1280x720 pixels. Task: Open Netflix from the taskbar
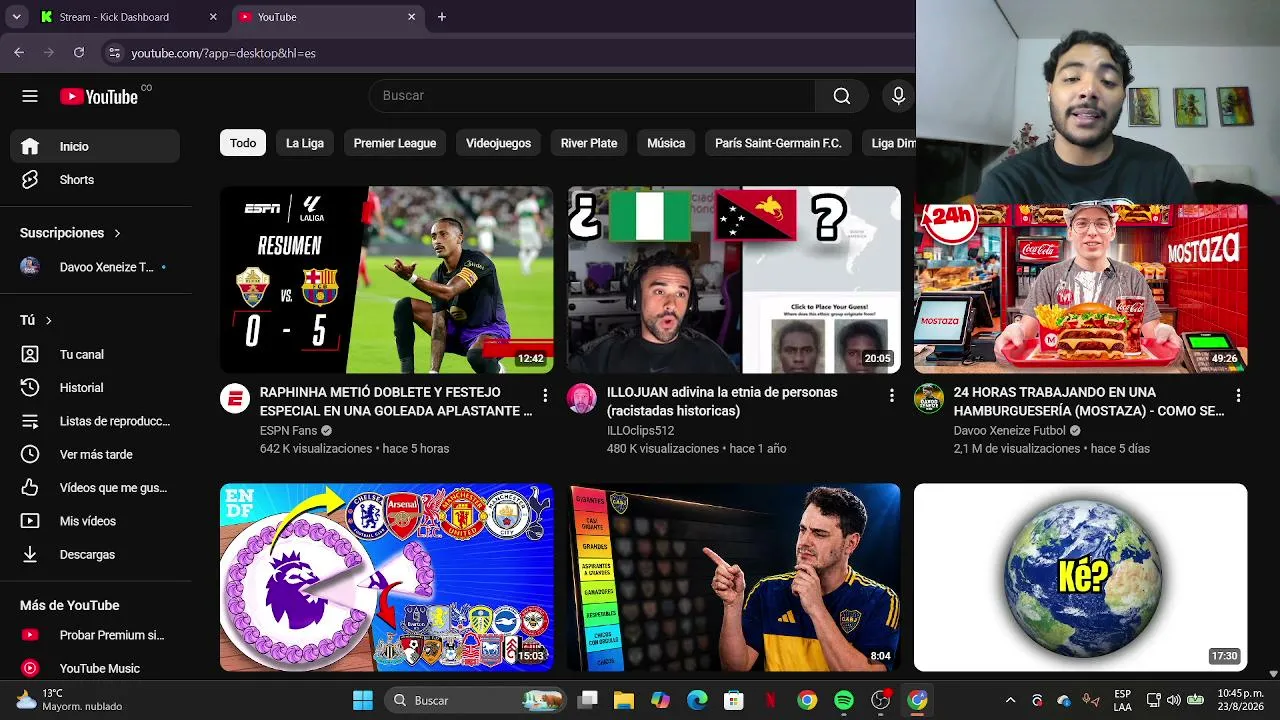(x=770, y=700)
